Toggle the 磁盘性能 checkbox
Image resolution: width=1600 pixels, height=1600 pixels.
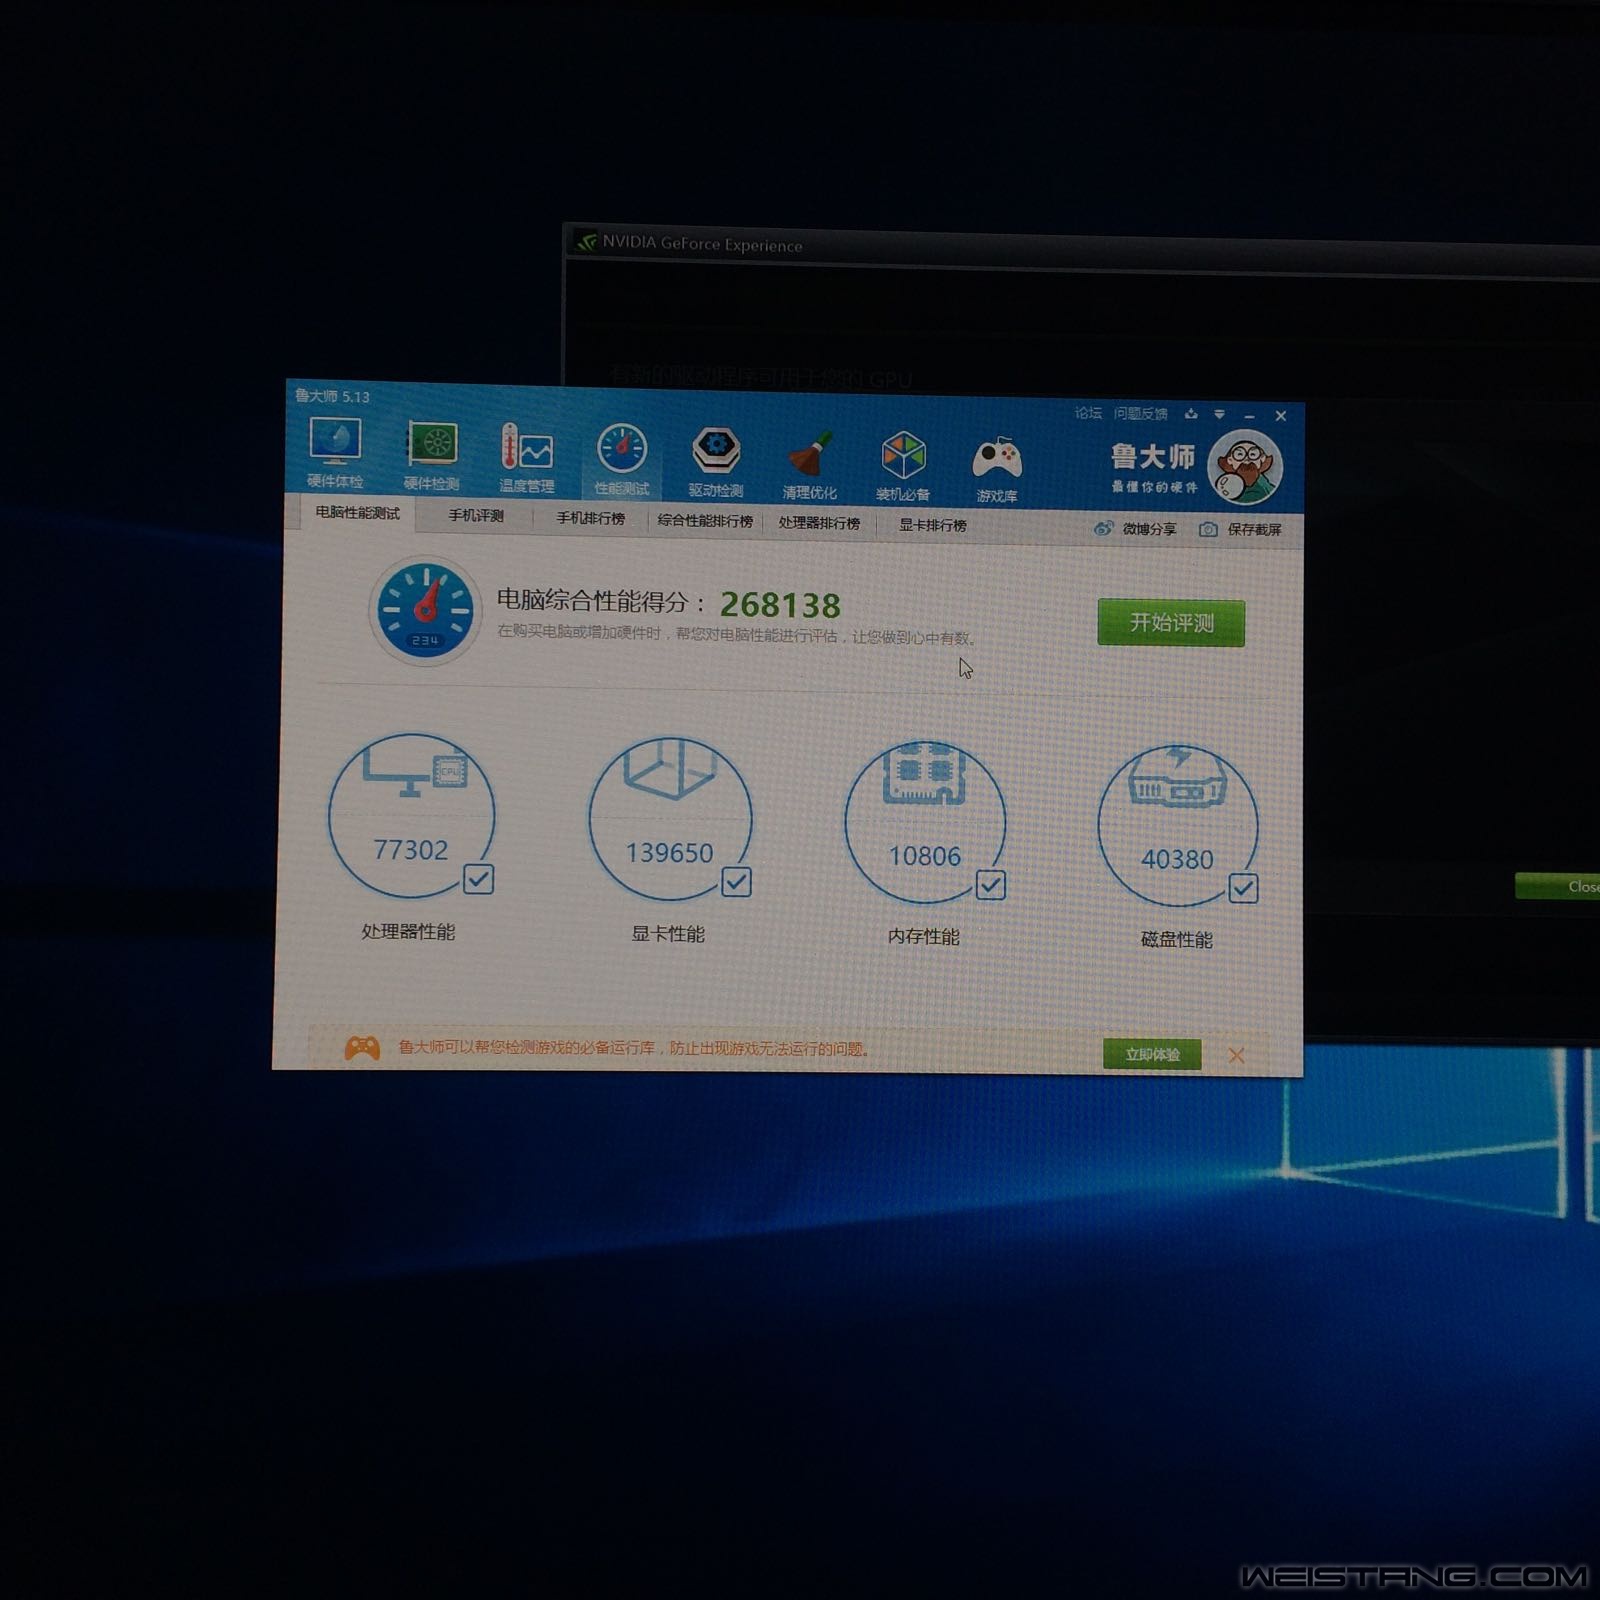(1243, 888)
